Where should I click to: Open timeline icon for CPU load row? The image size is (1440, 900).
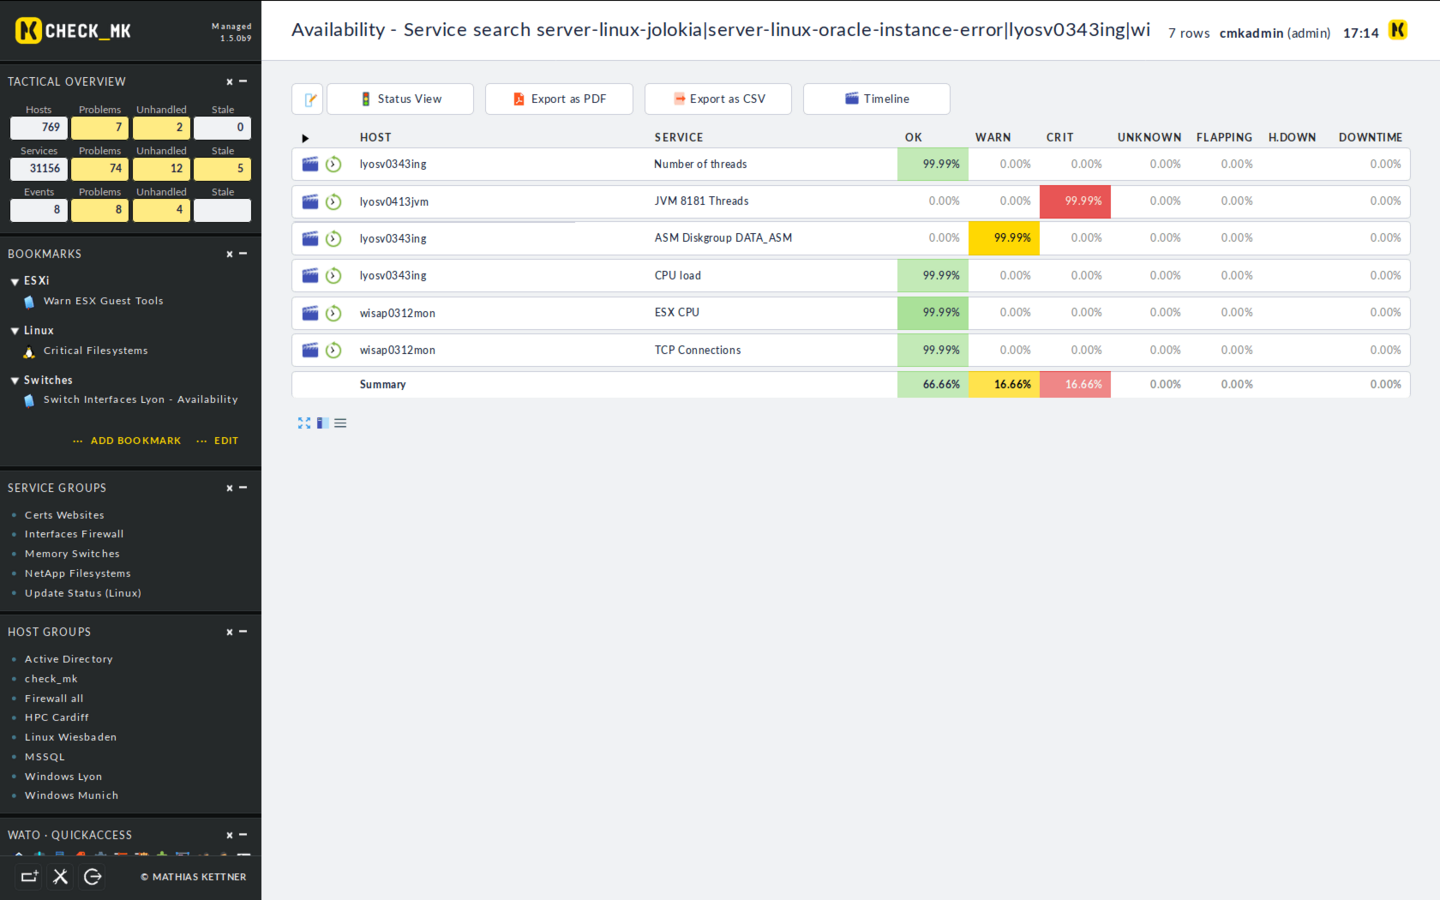[310, 276]
